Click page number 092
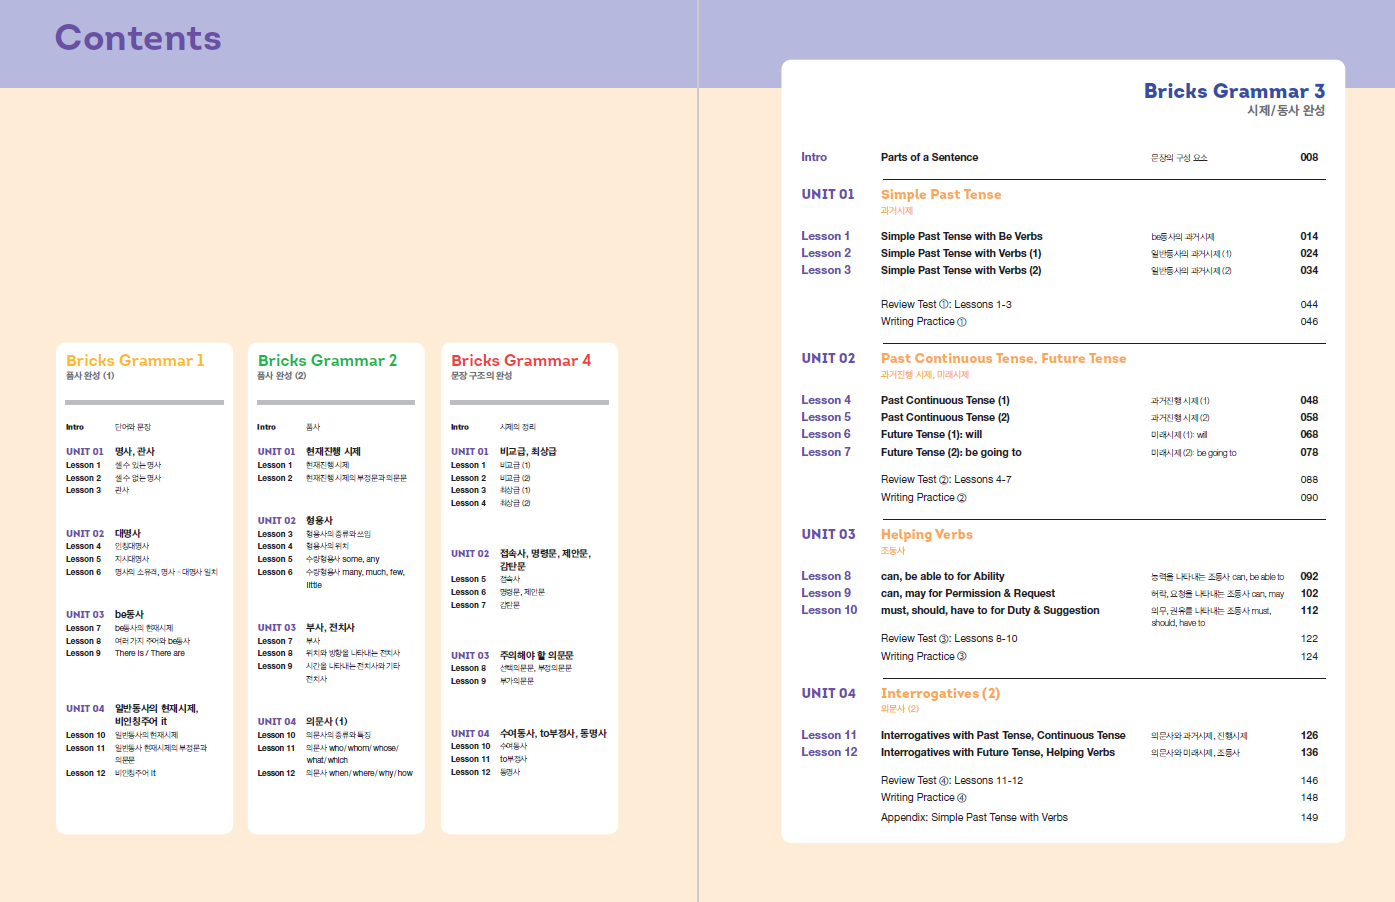1395x902 pixels. pos(1309,576)
